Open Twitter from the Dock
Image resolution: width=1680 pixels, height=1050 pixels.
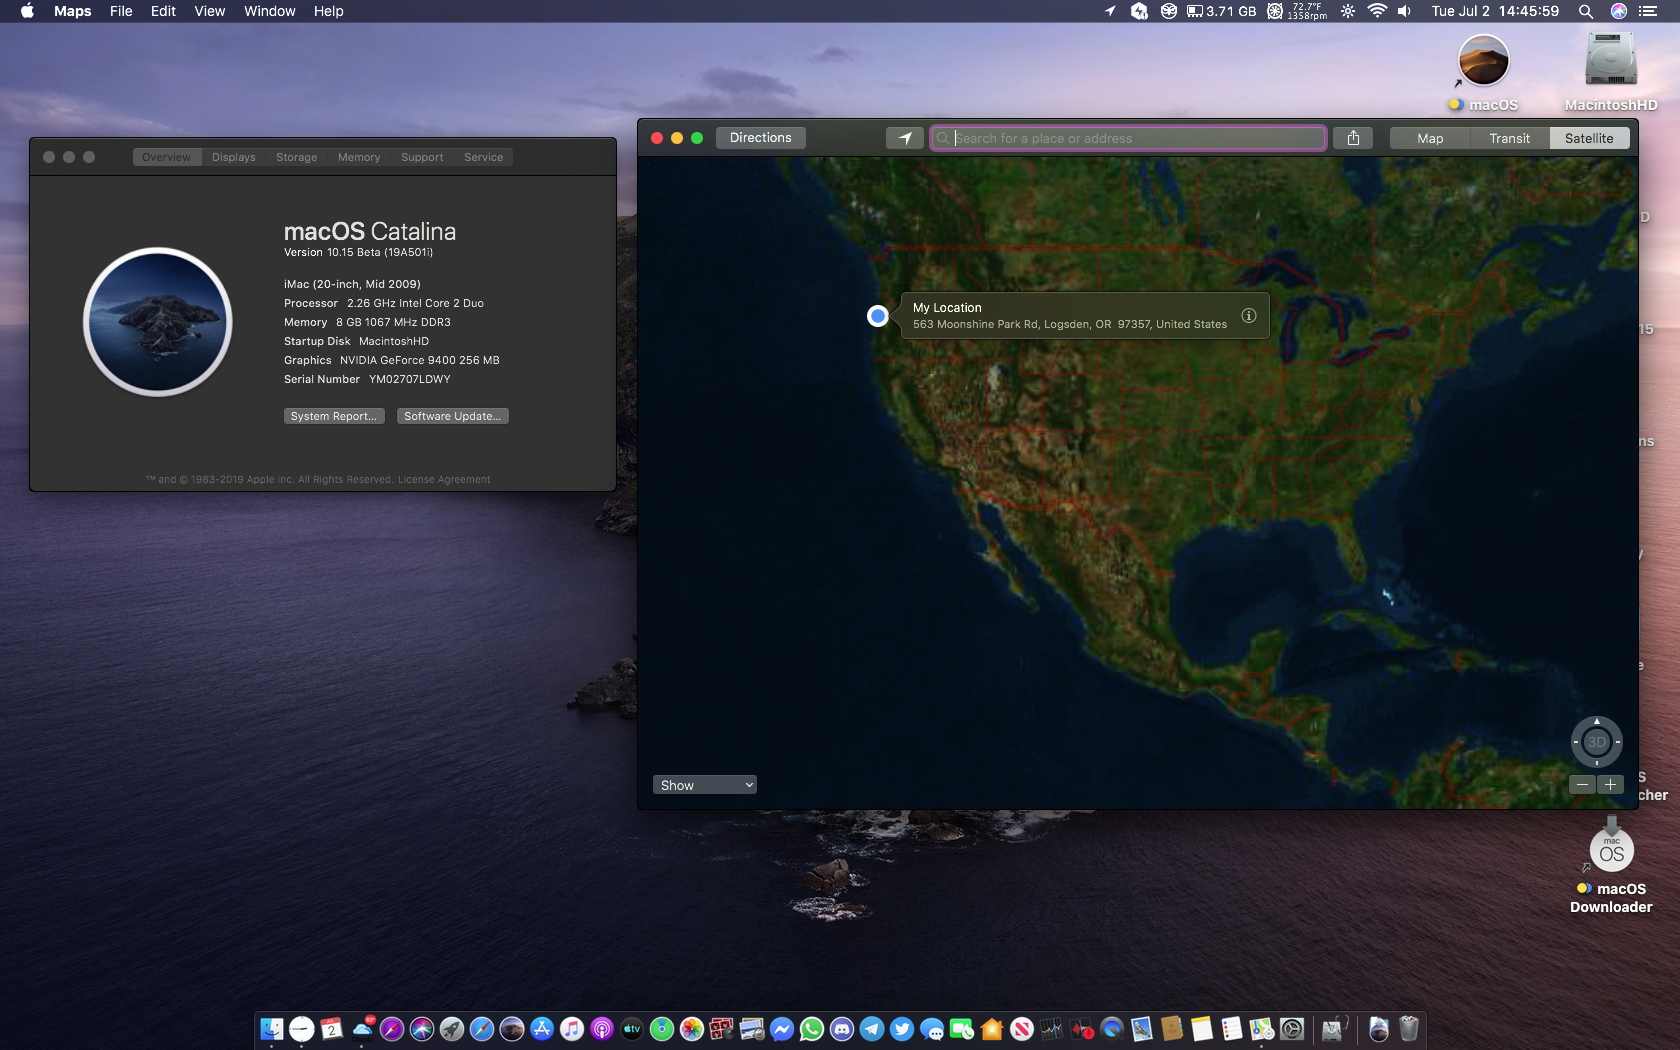click(902, 1028)
